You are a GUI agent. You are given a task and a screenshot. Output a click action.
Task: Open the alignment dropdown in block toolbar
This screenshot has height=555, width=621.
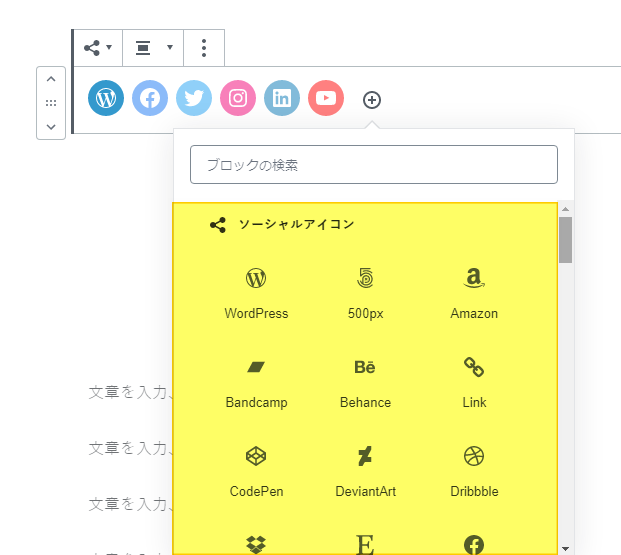(153, 48)
